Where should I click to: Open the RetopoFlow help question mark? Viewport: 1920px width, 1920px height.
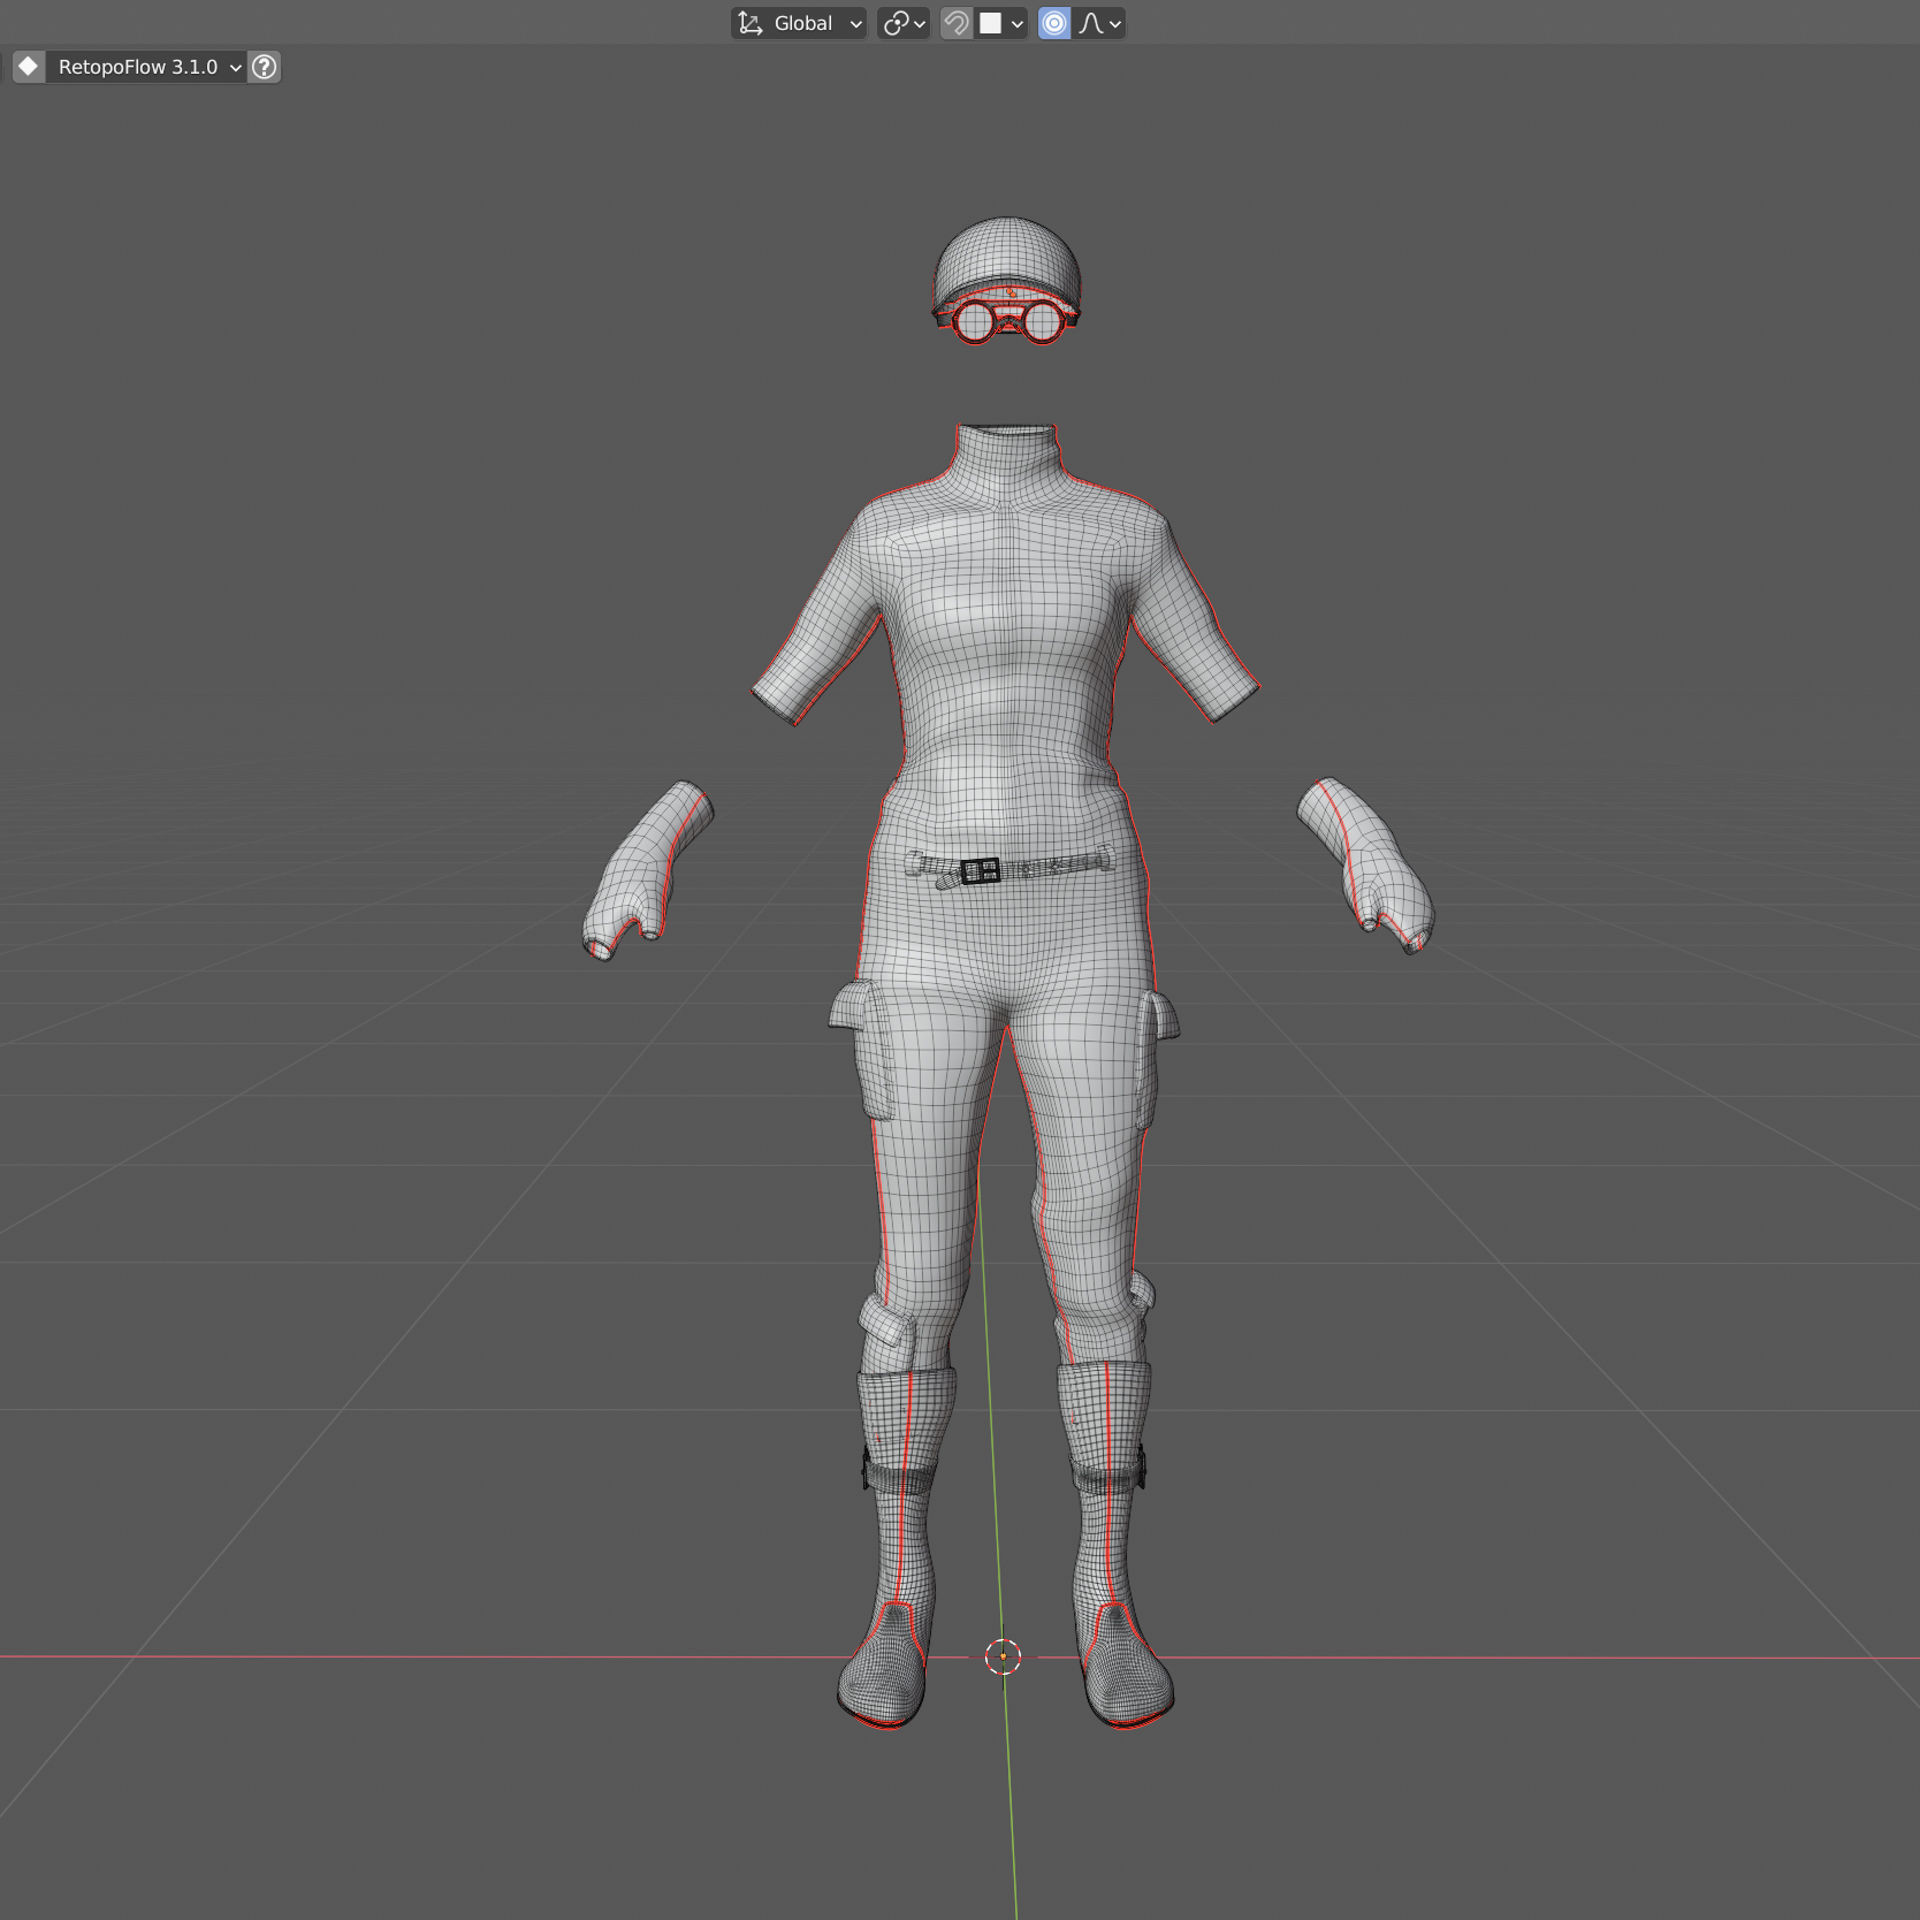264,67
